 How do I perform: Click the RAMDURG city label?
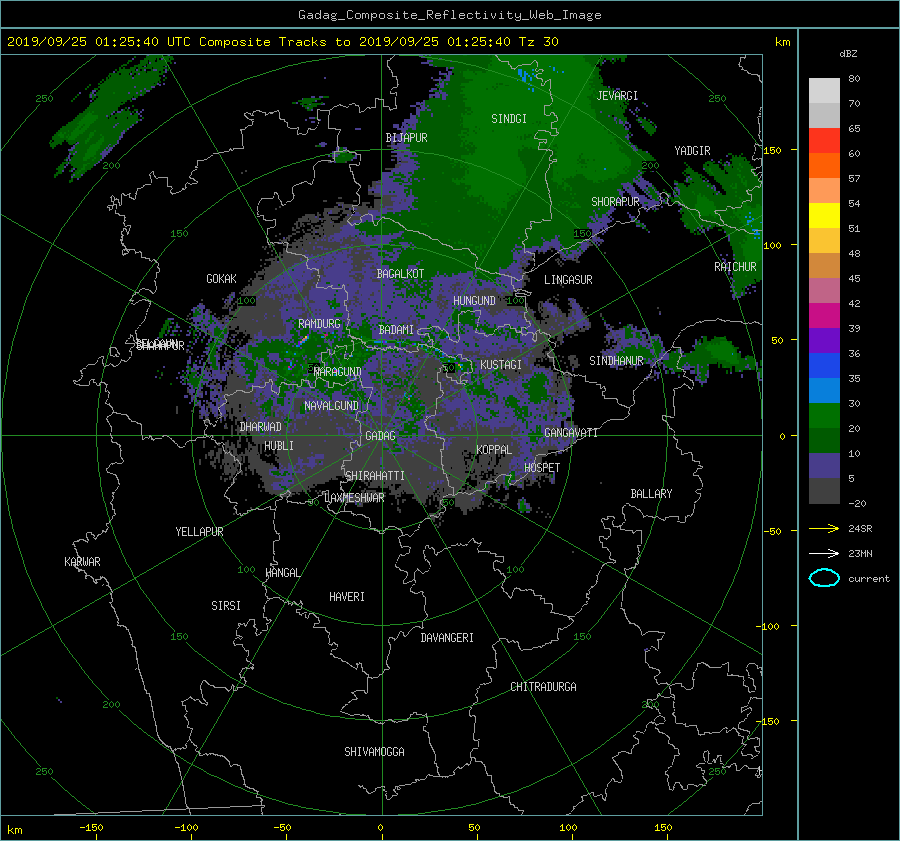[x=319, y=324]
